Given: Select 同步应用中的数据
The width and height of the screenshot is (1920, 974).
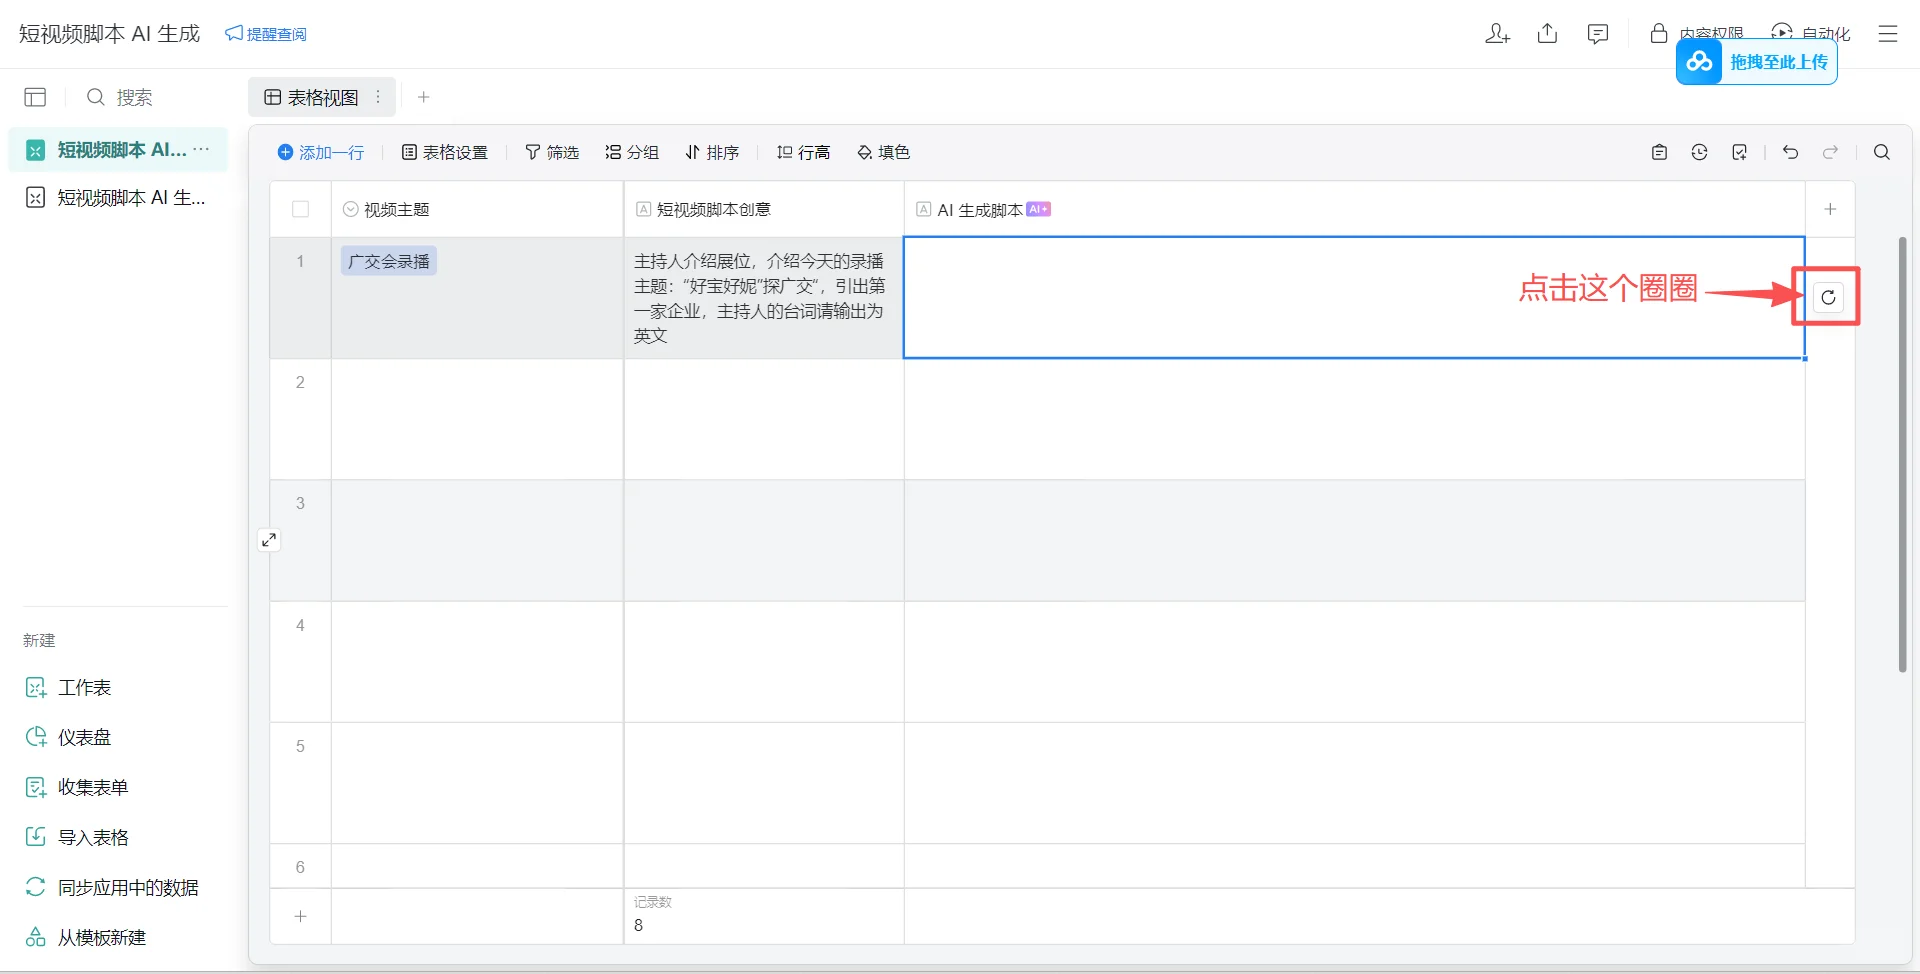Looking at the screenshot, I should 112,888.
